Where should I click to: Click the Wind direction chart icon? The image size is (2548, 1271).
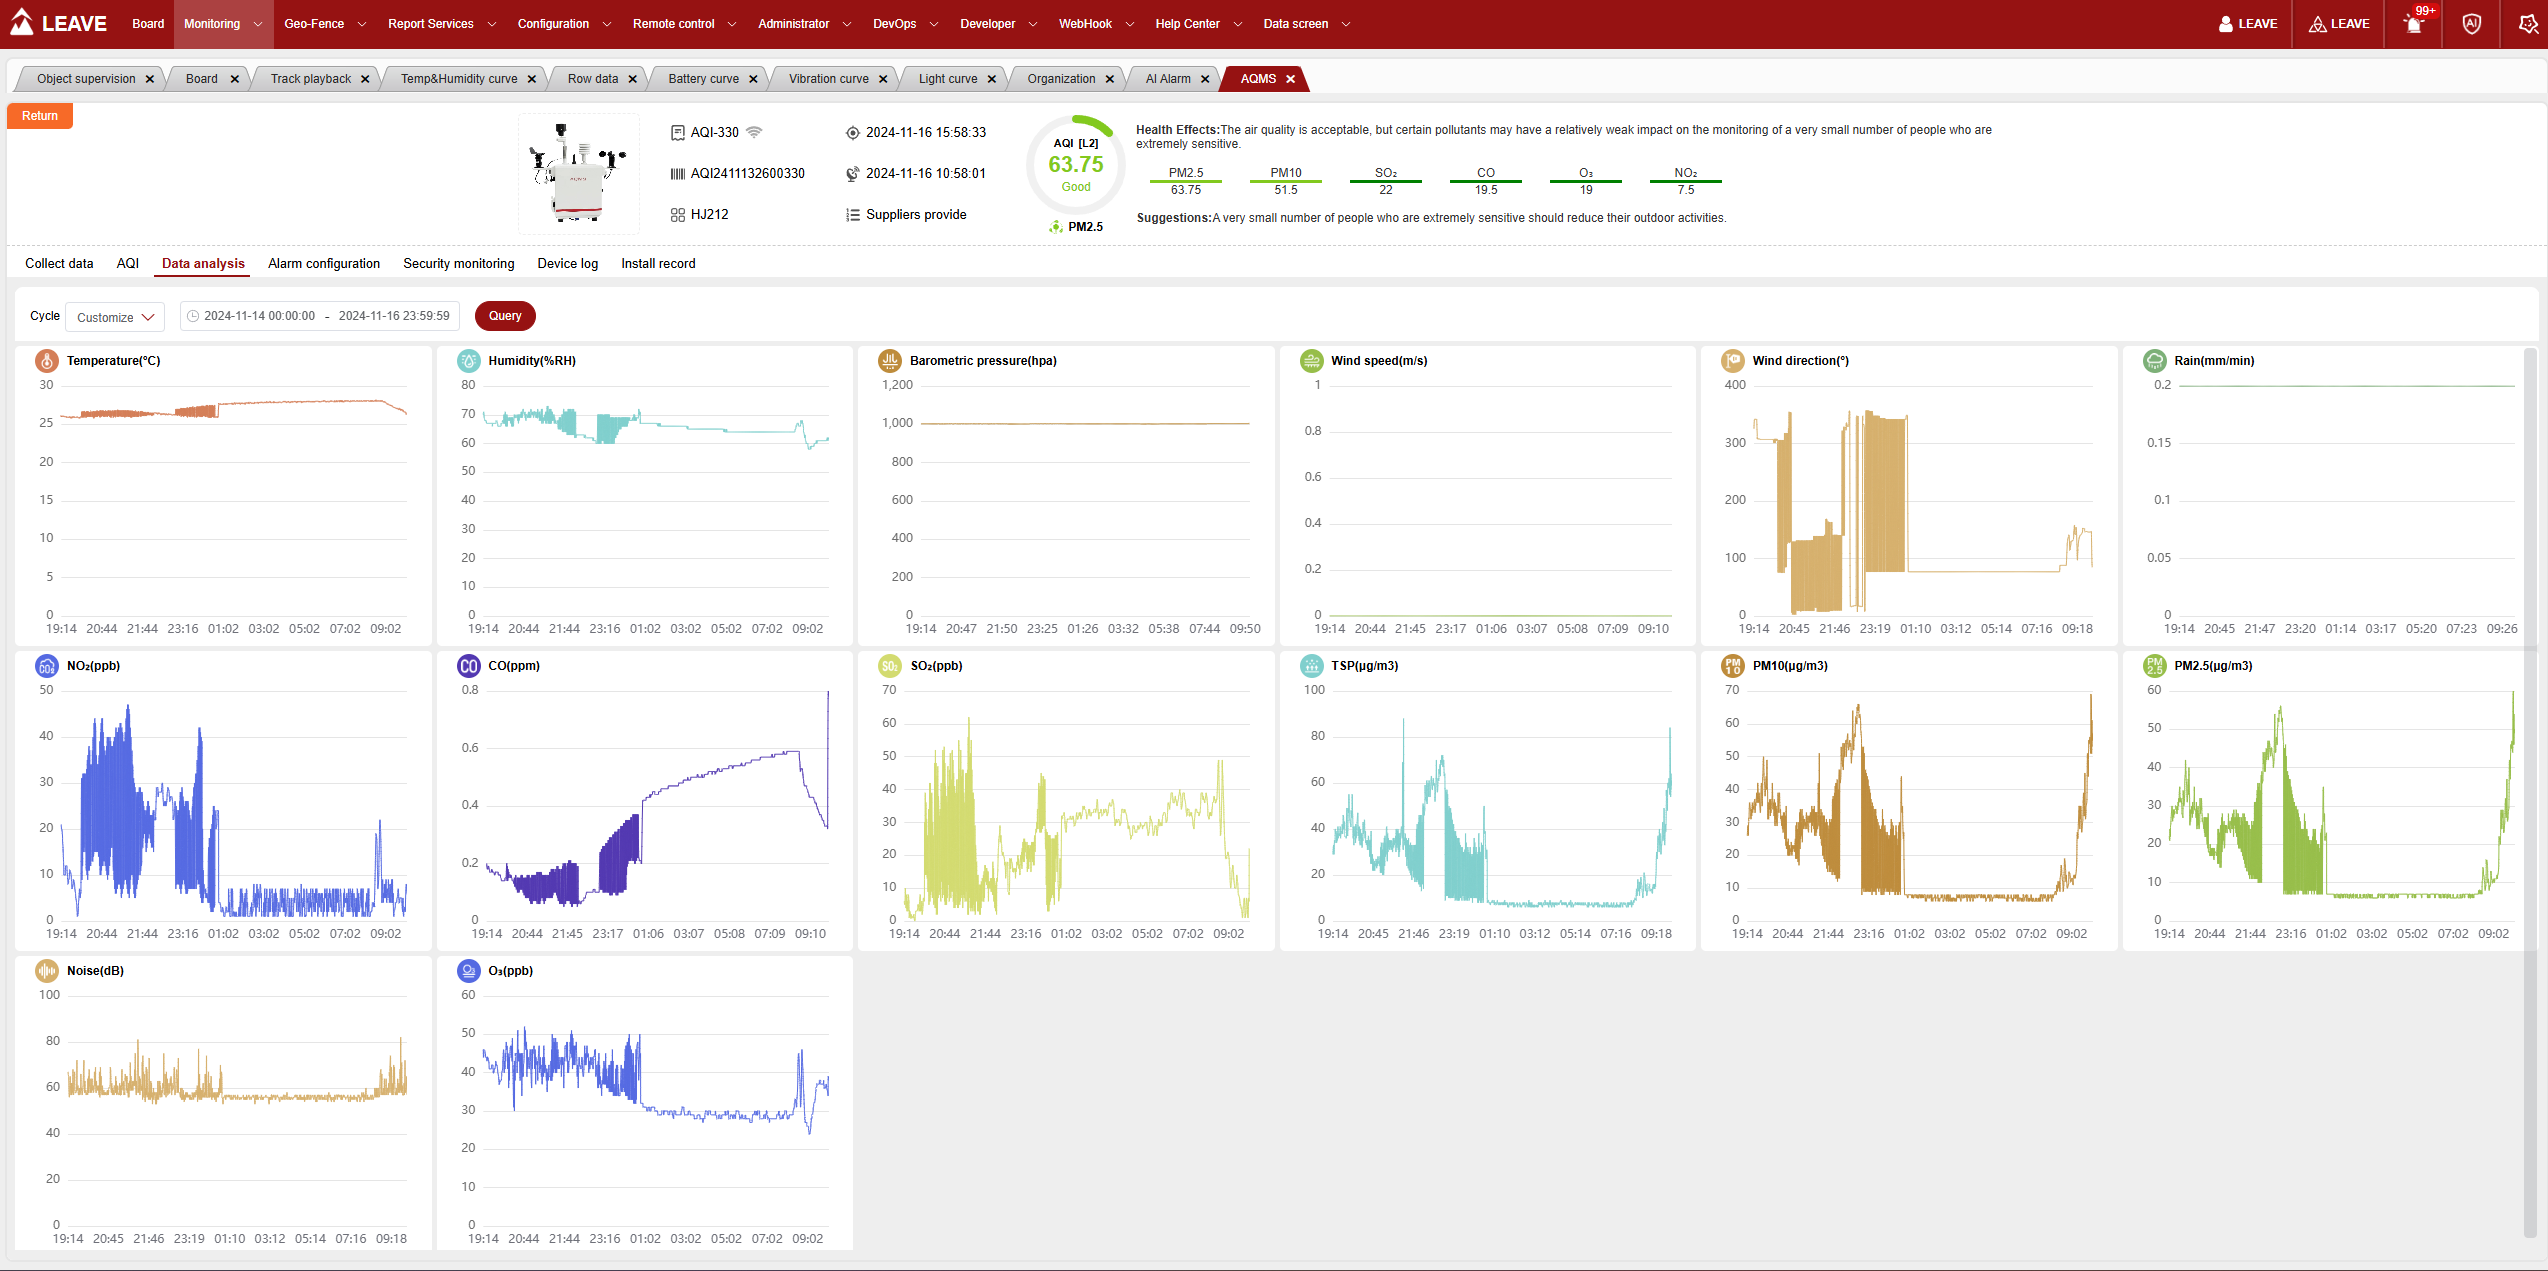point(1732,361)
